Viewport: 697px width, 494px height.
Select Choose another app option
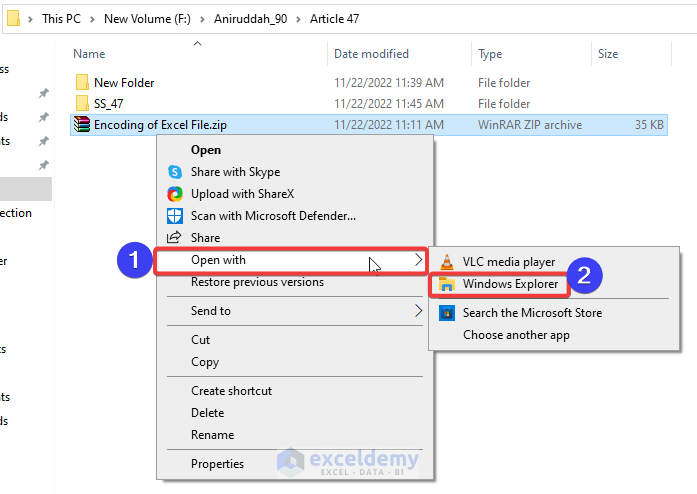[516, 335]
